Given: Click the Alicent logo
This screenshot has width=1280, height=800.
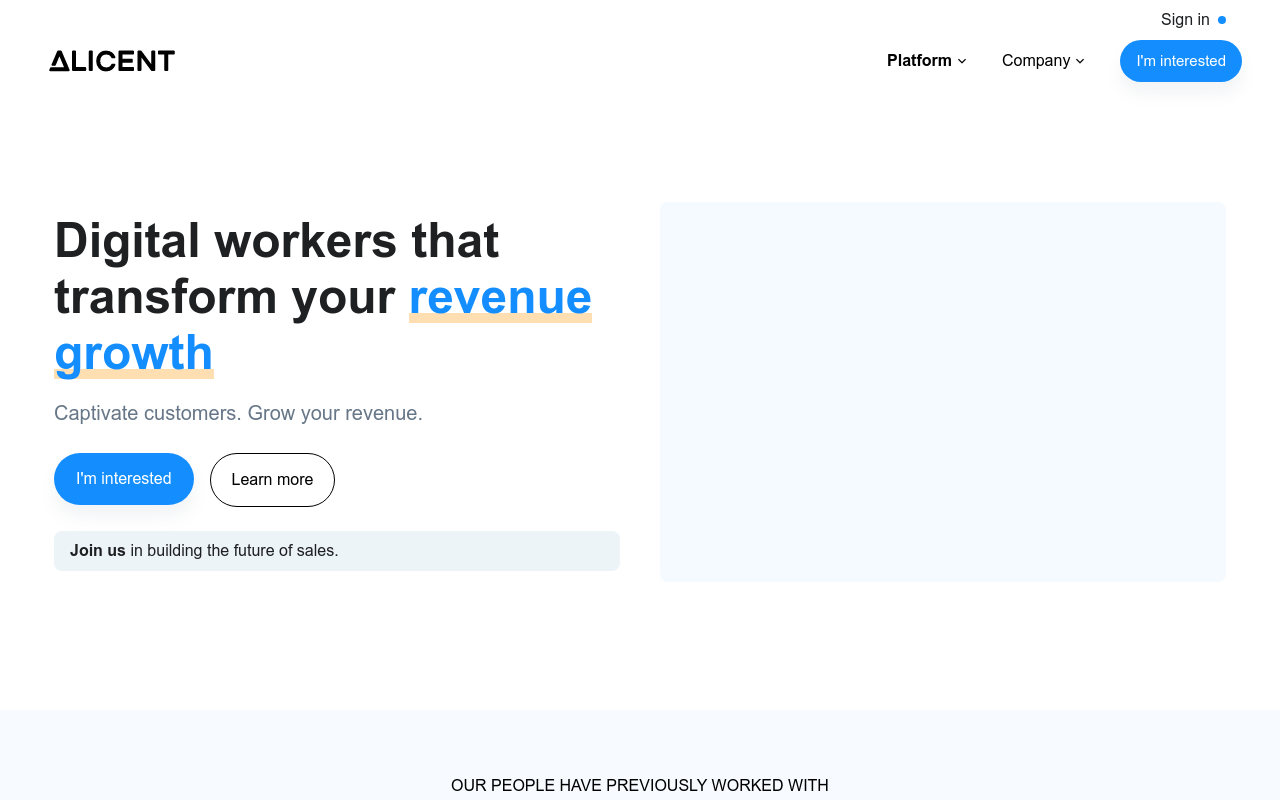Looking at the screenshot, I should [x=112, y=61].
